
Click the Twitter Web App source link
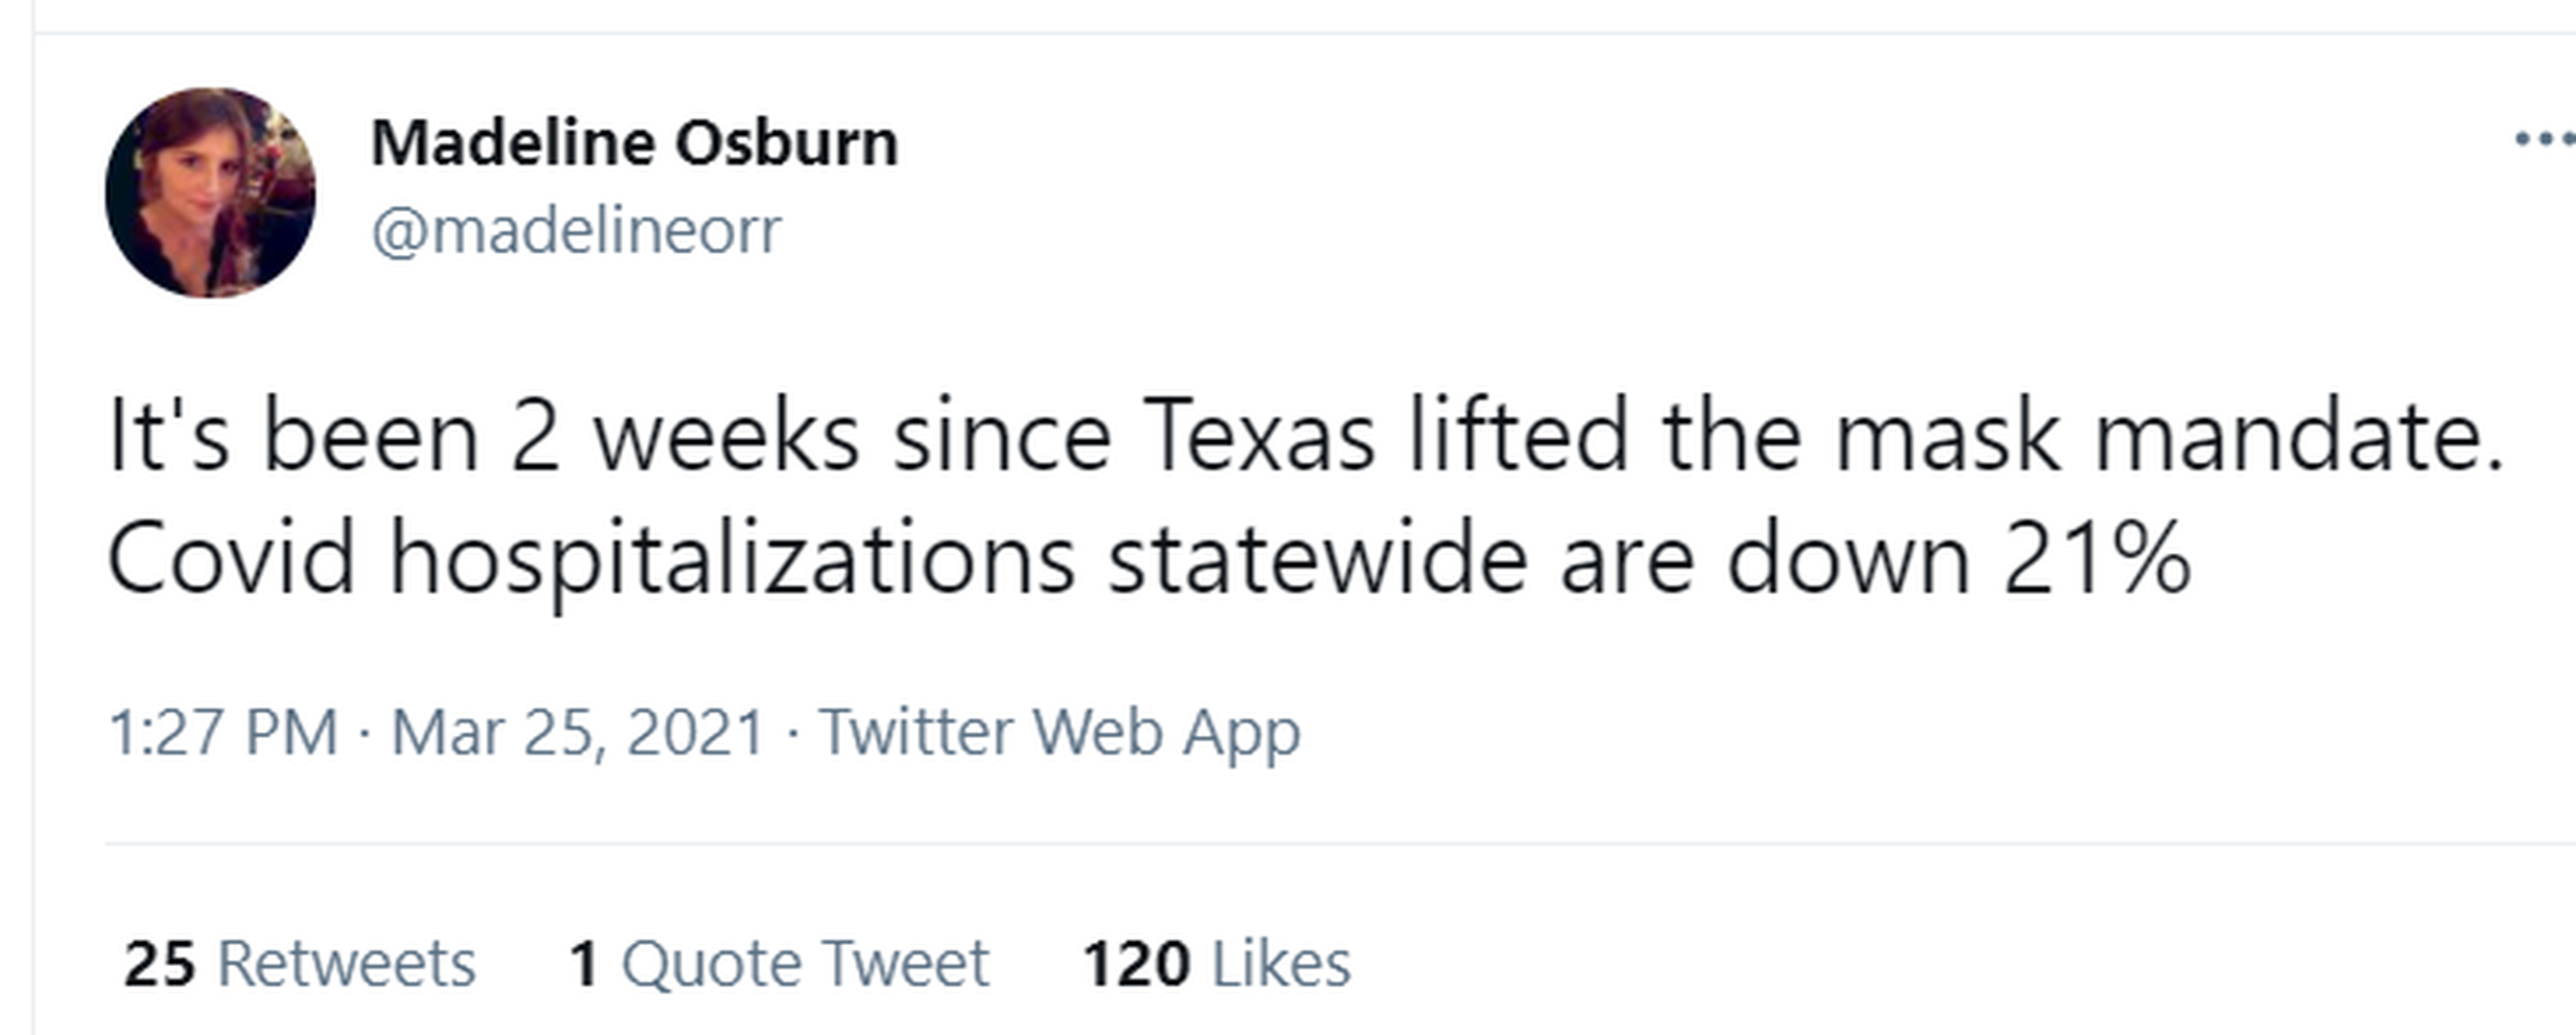point(1060,732)
